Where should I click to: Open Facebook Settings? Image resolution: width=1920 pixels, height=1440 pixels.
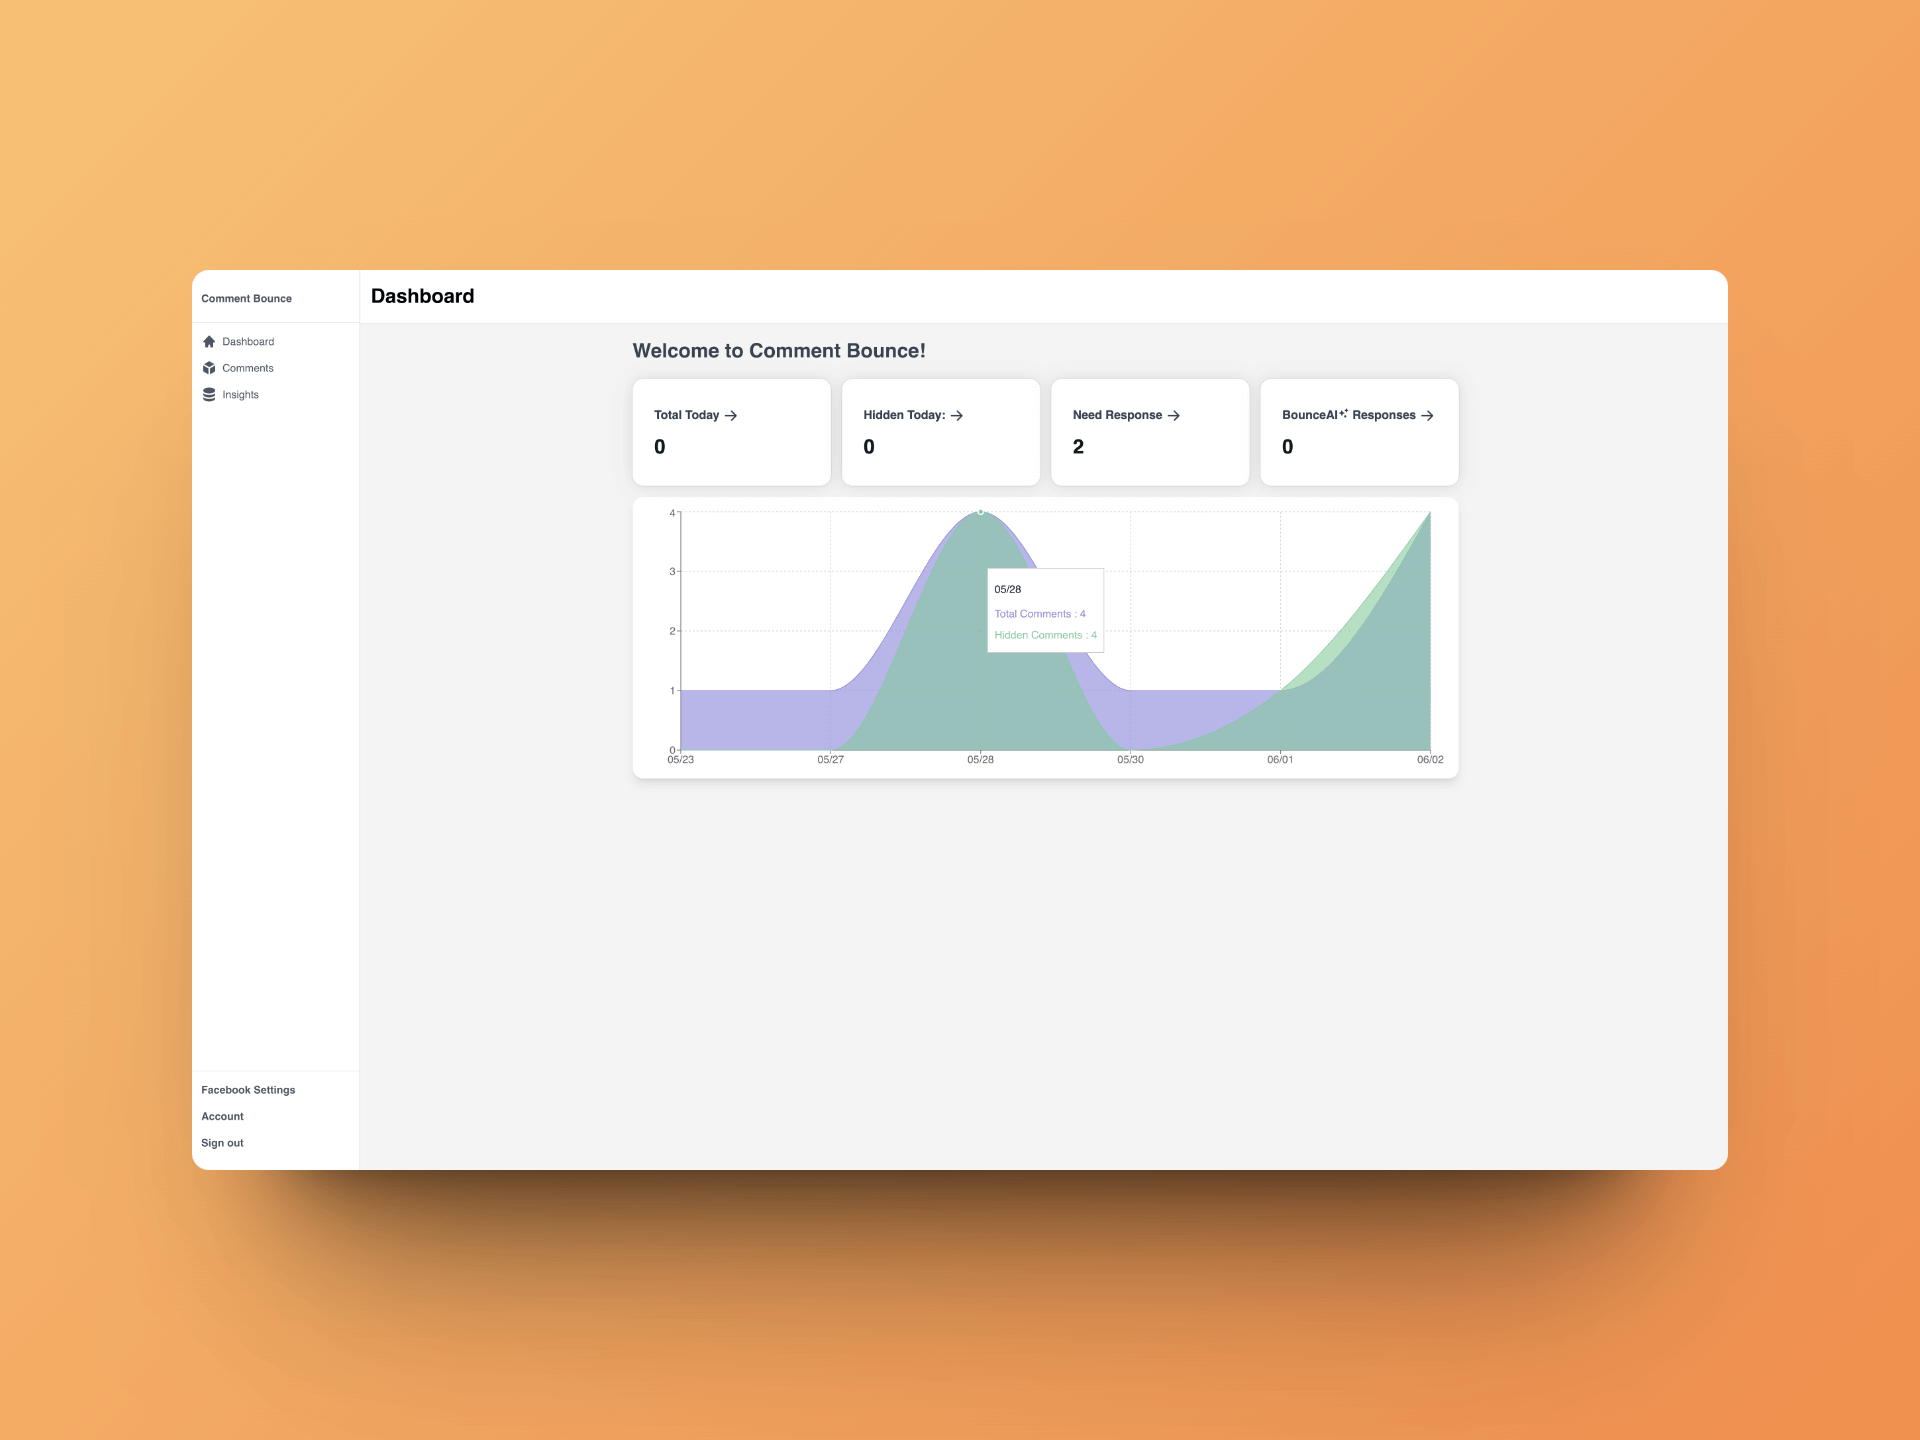click(247, 1090)
